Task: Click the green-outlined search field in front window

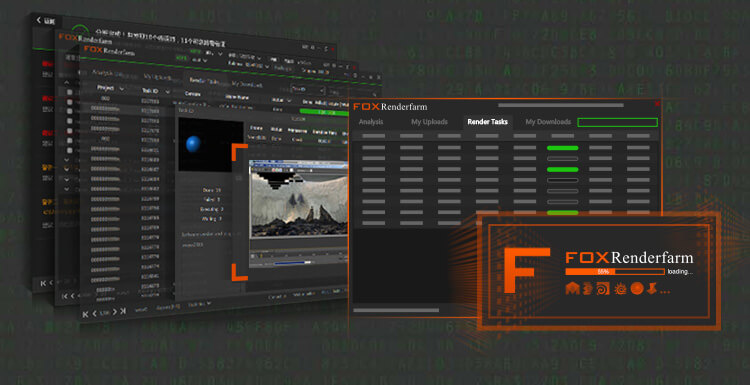Action: click(x=618, y=122)
